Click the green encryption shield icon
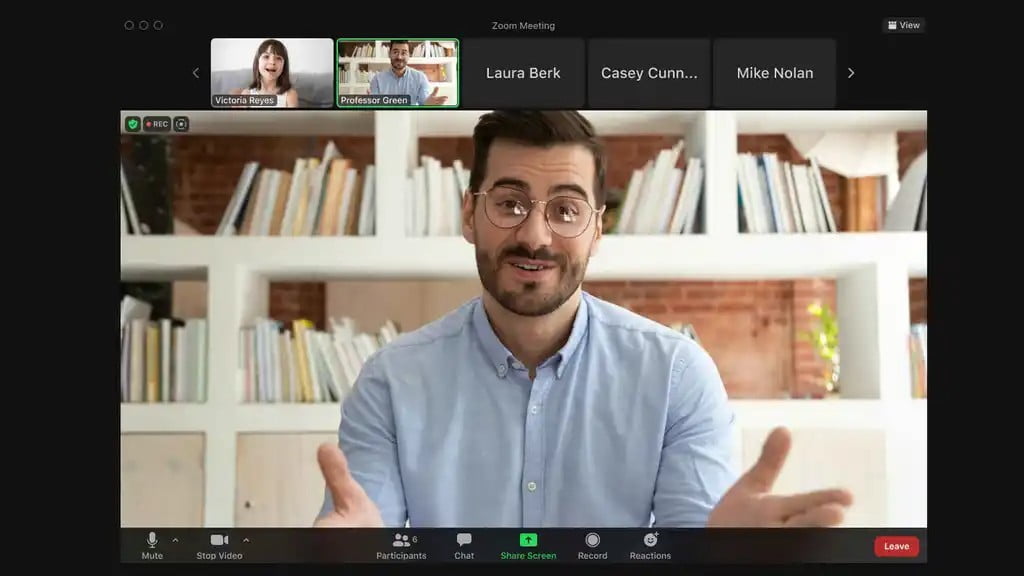Viewport: 1024px width, 576px height. [x=132, y=124]
